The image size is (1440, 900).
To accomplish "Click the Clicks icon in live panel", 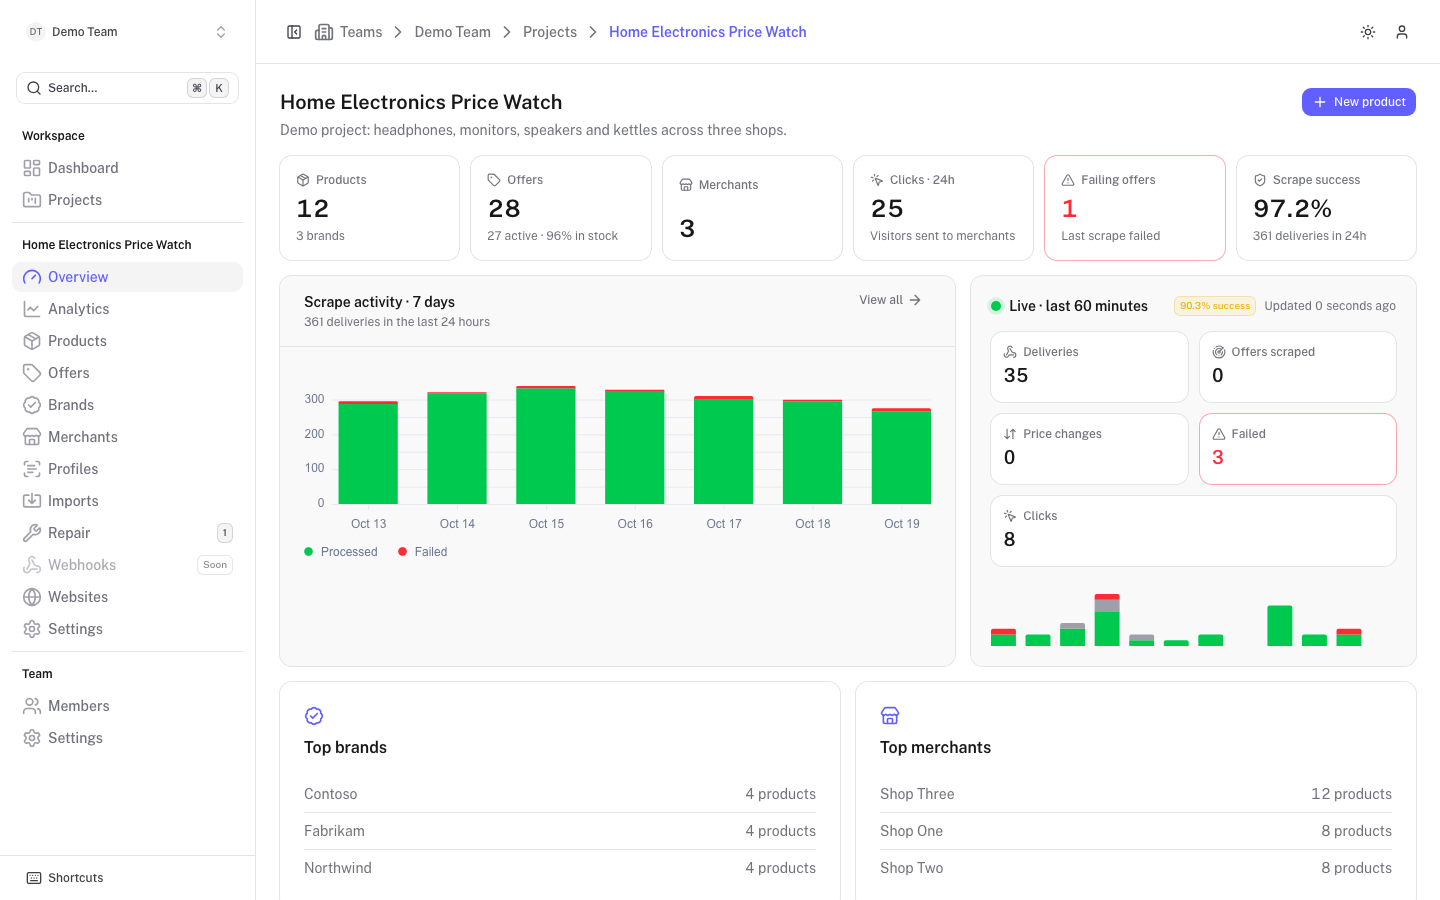I will [1010, 516].
